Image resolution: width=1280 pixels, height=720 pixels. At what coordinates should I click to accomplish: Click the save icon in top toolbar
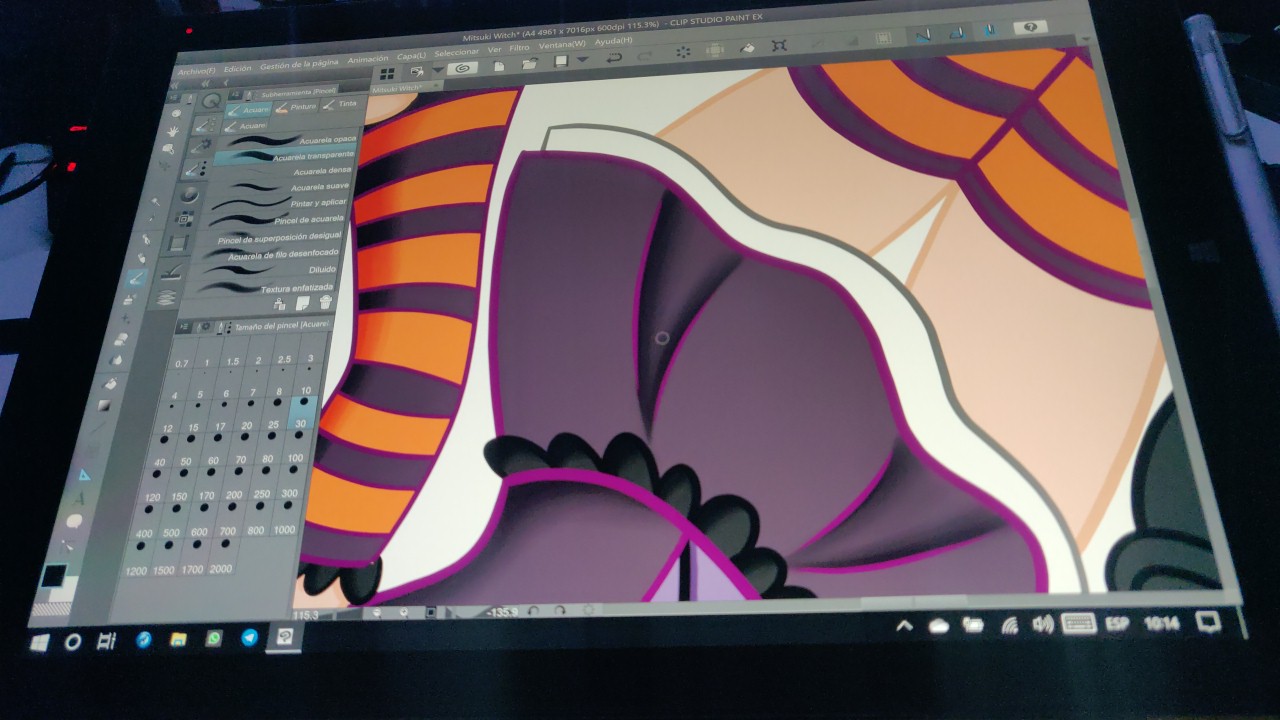[x=560, y=61]
